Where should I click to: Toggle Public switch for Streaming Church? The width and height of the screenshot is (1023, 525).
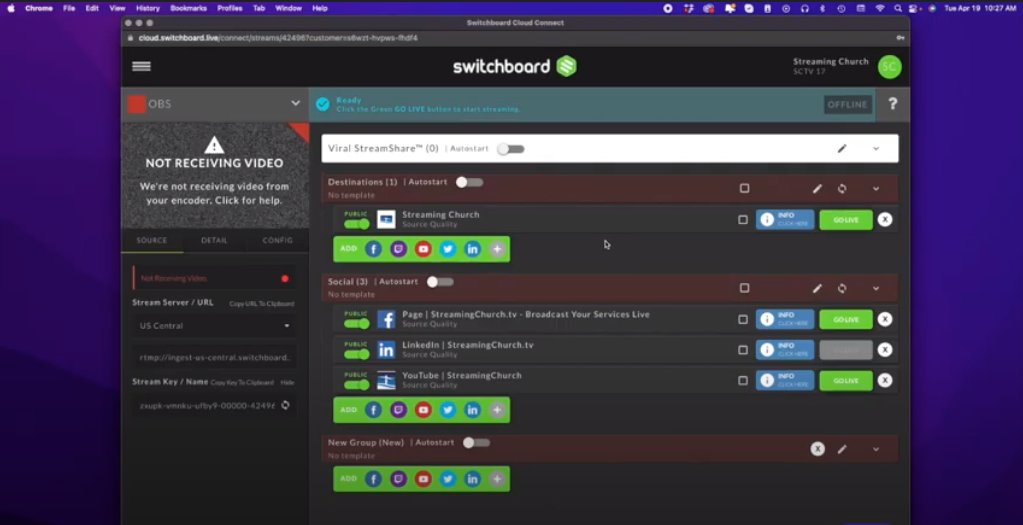(357, 224)
